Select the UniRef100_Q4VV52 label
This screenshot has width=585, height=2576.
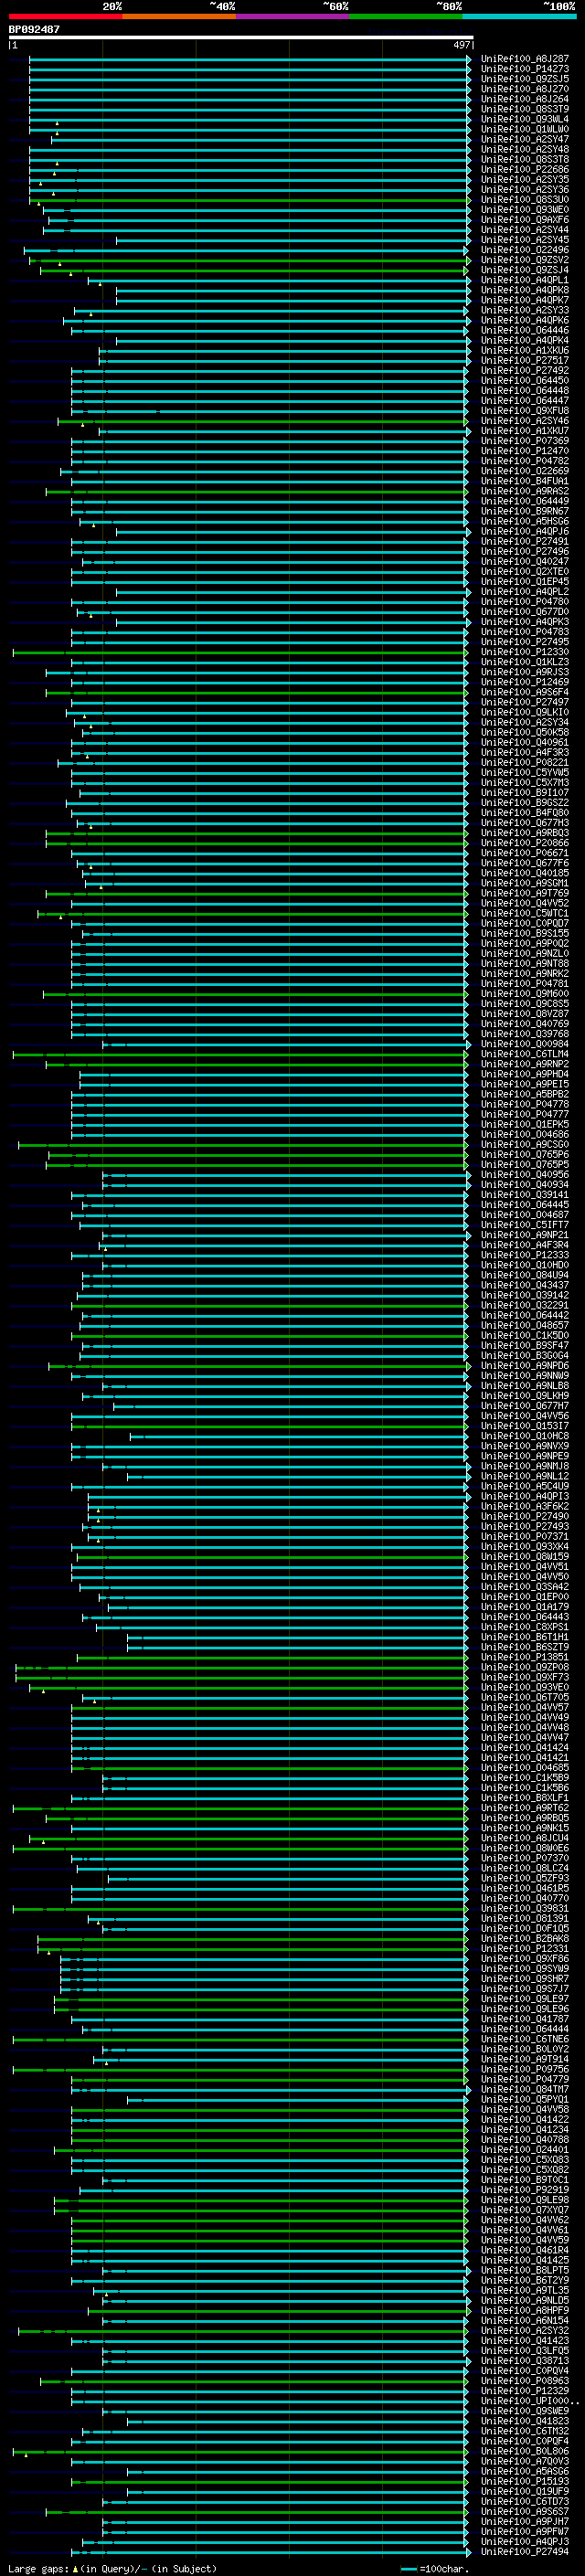tap(525, 903)
